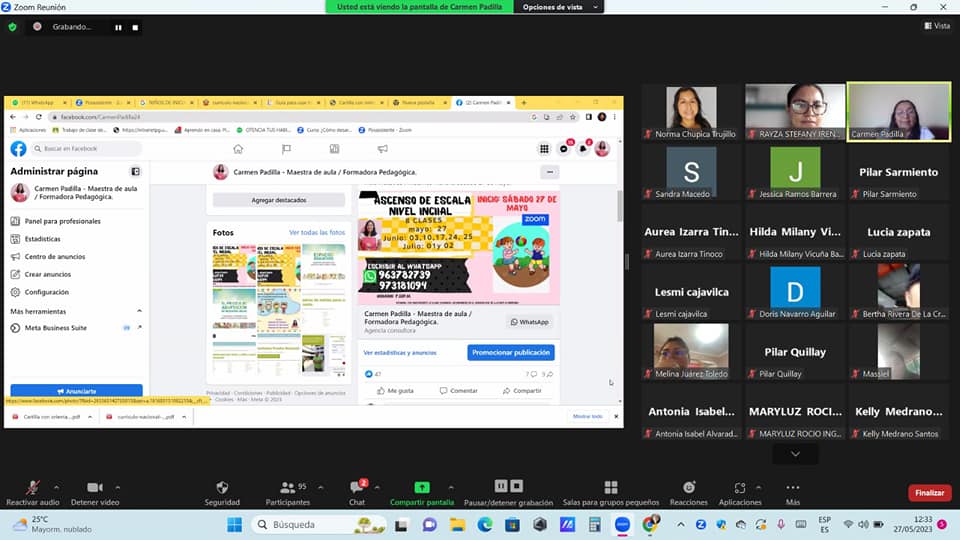
Task: Click the Promocionar publicación button
Action: (510, 352)
